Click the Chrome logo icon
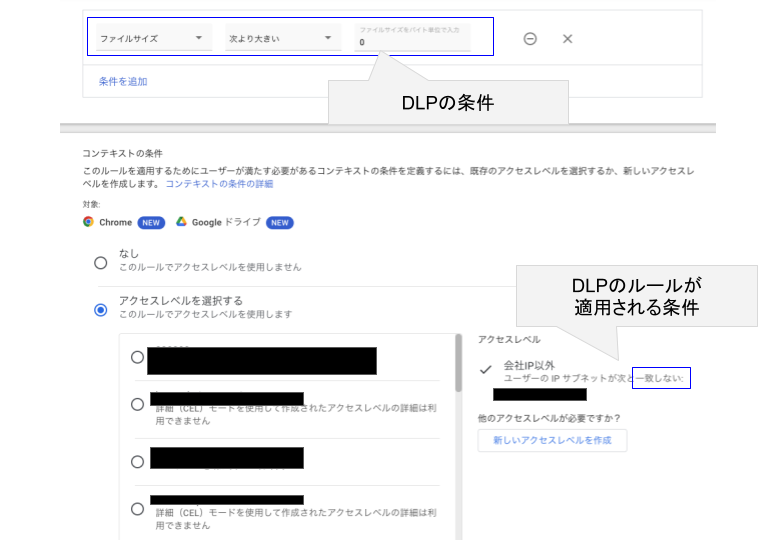Image resolution: width=768 pixels, height=540 pixels. [x=89, y=222]
